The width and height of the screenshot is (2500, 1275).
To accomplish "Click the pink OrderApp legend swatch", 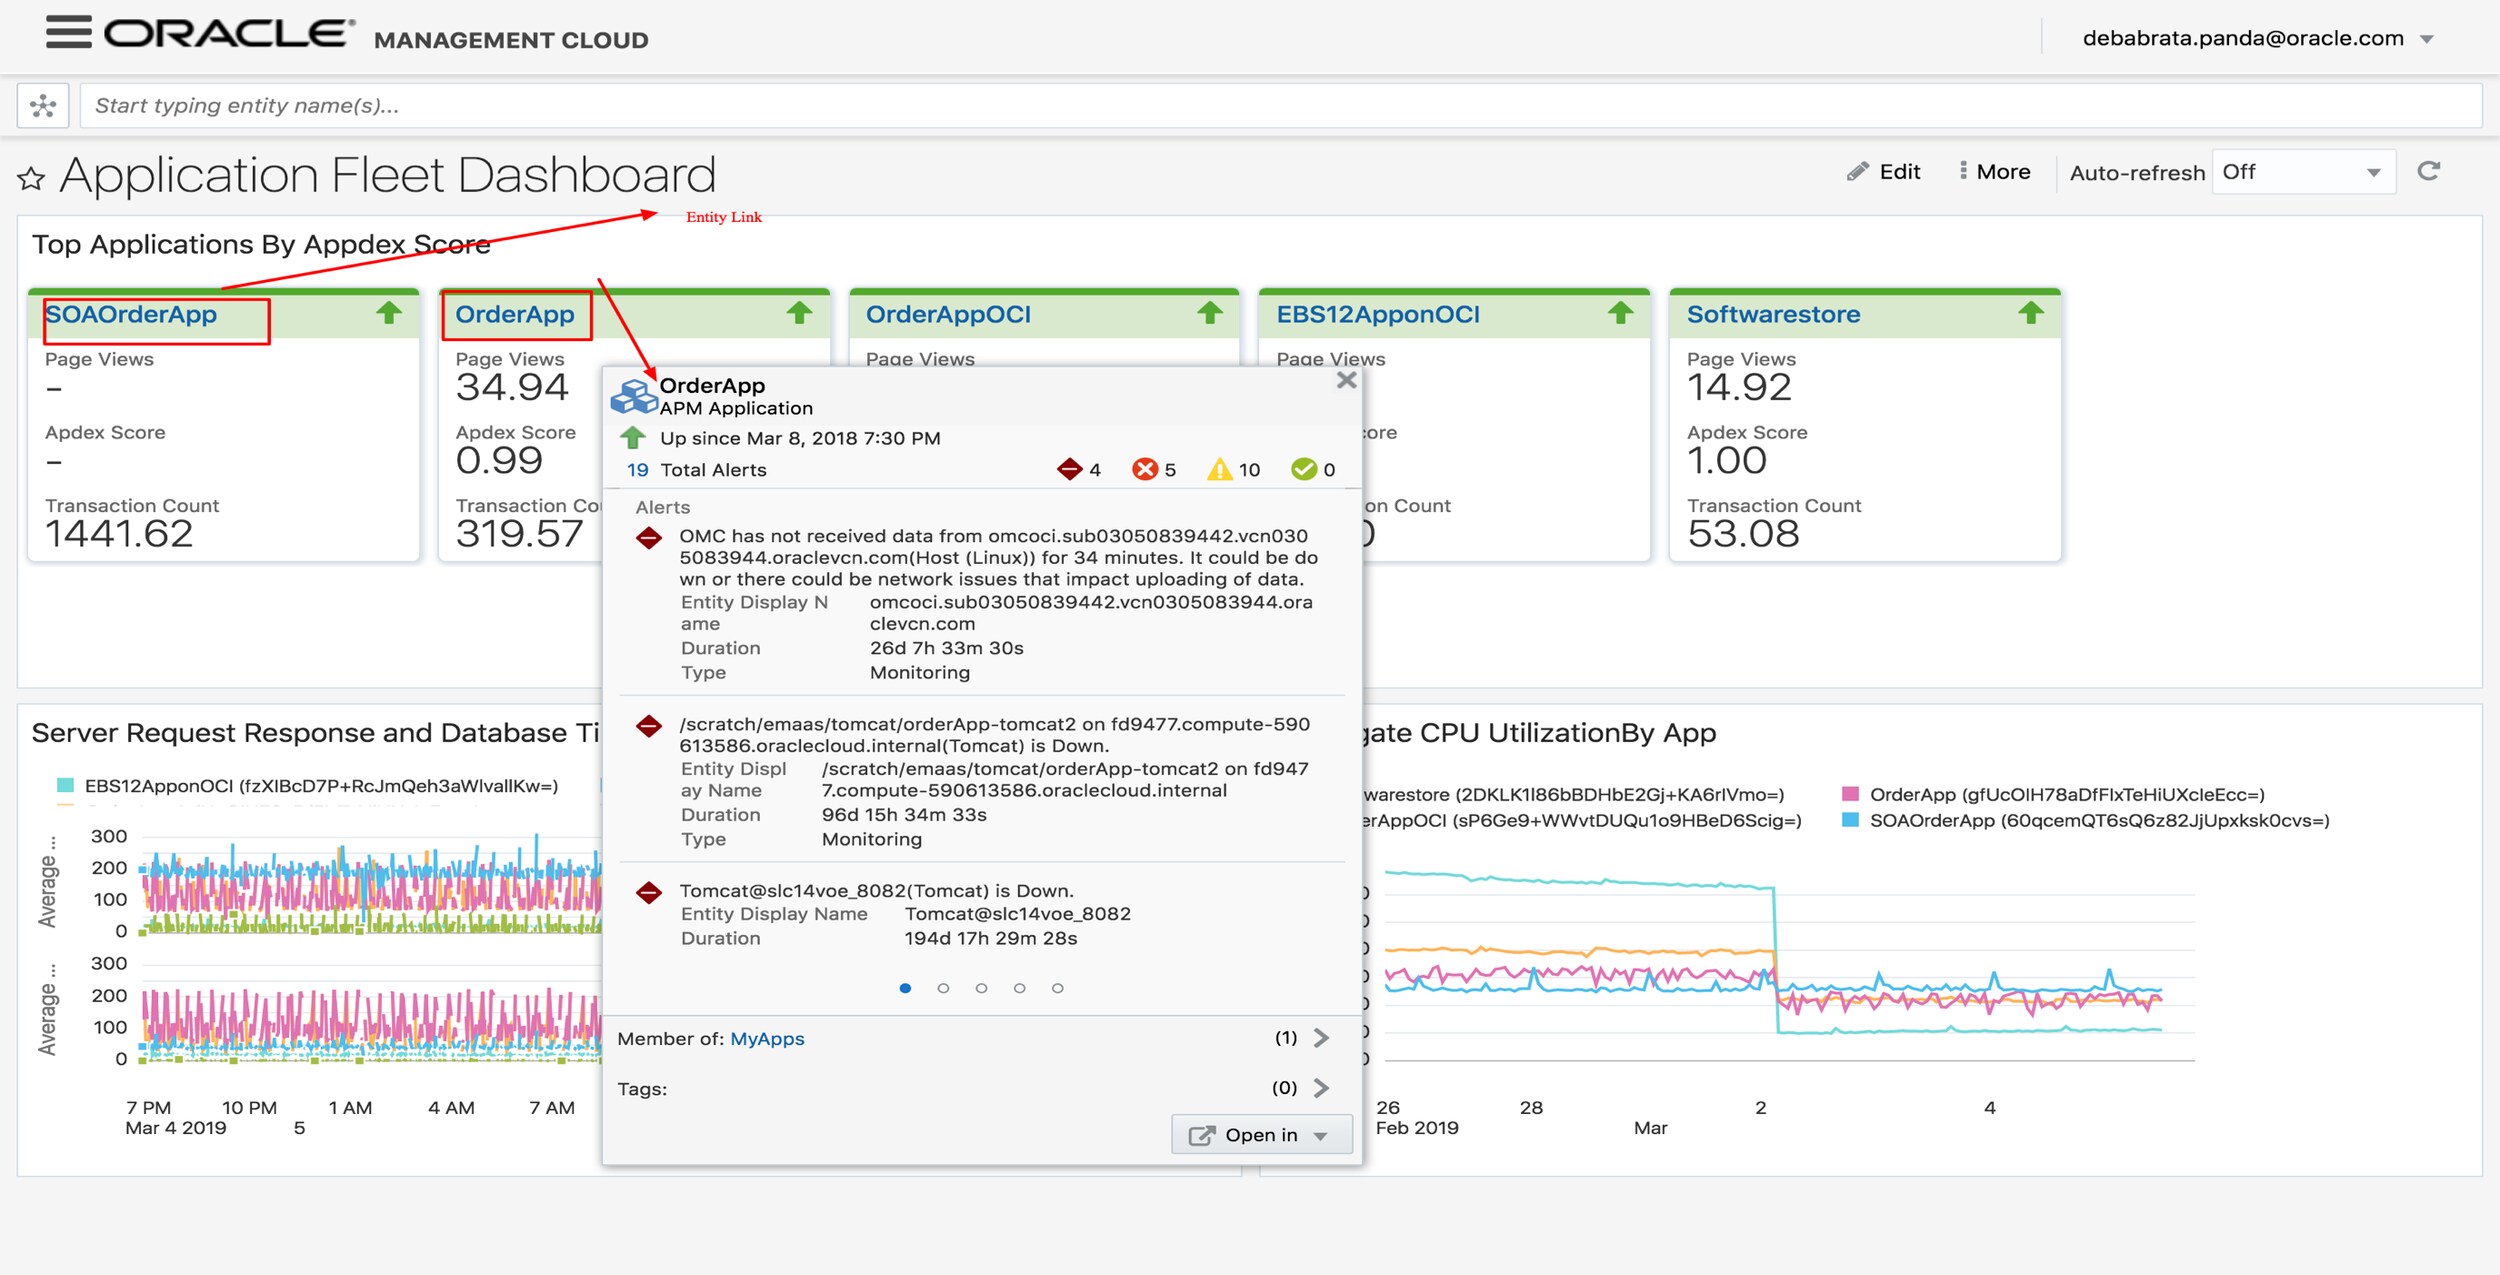I will click(x=1850, y=795).
